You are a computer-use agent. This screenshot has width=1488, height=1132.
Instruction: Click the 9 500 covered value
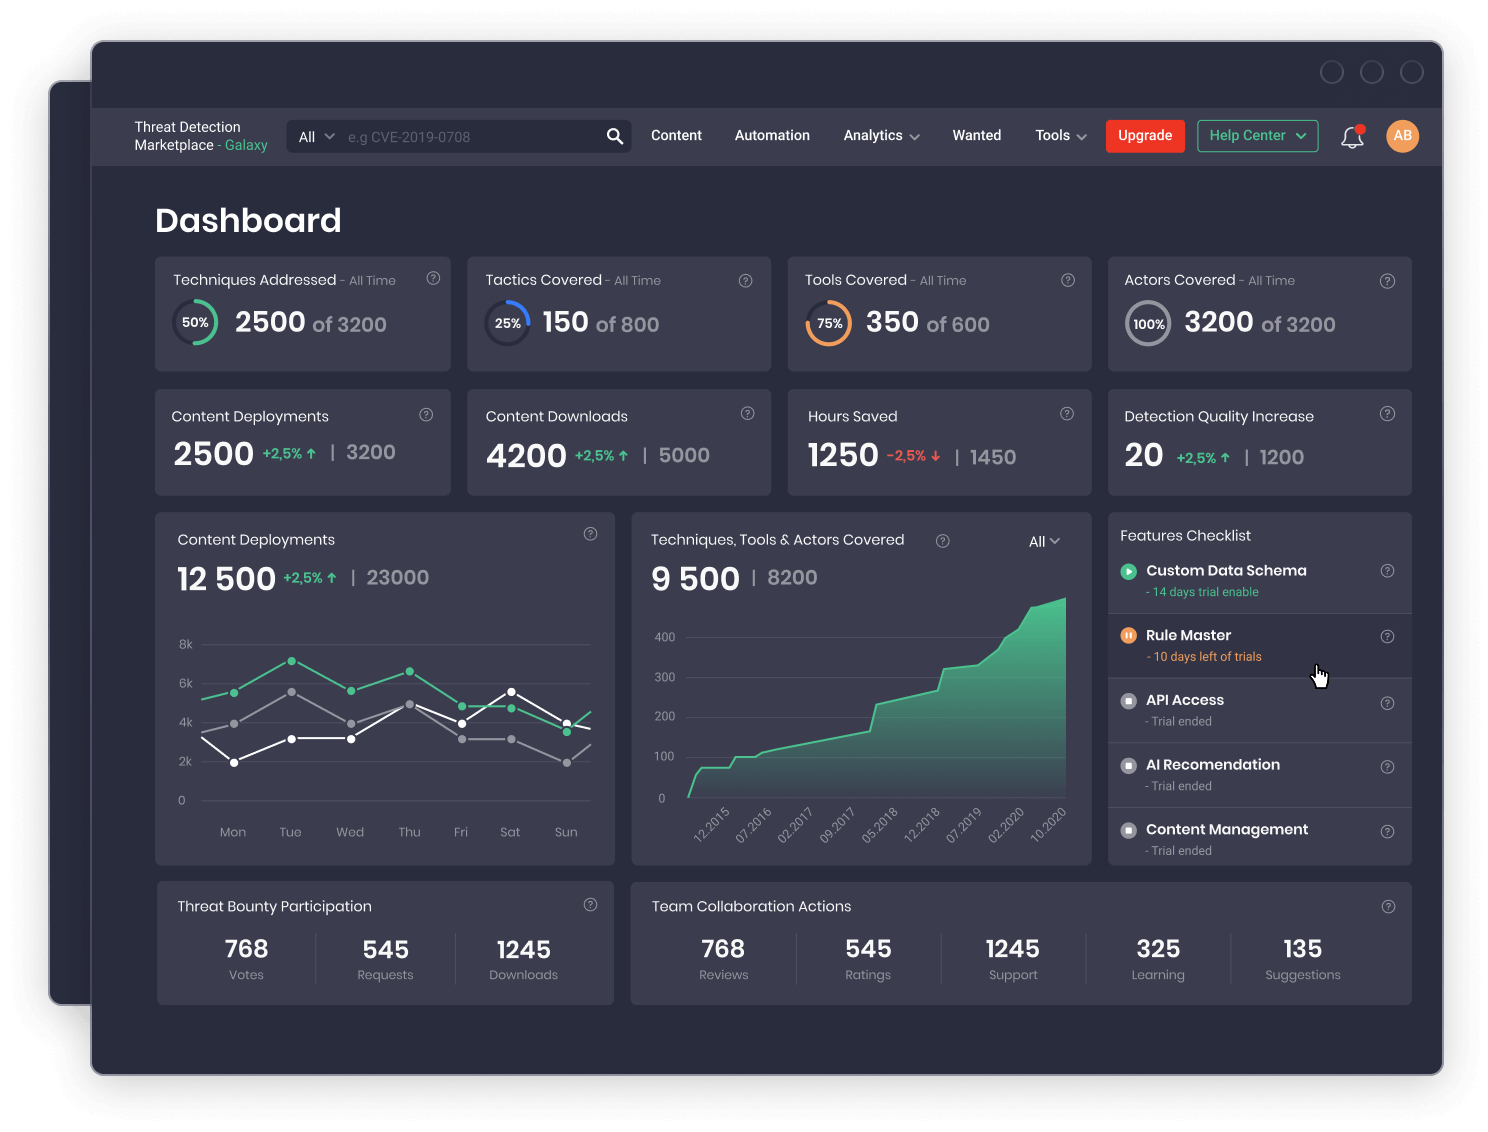pos(695,578)
